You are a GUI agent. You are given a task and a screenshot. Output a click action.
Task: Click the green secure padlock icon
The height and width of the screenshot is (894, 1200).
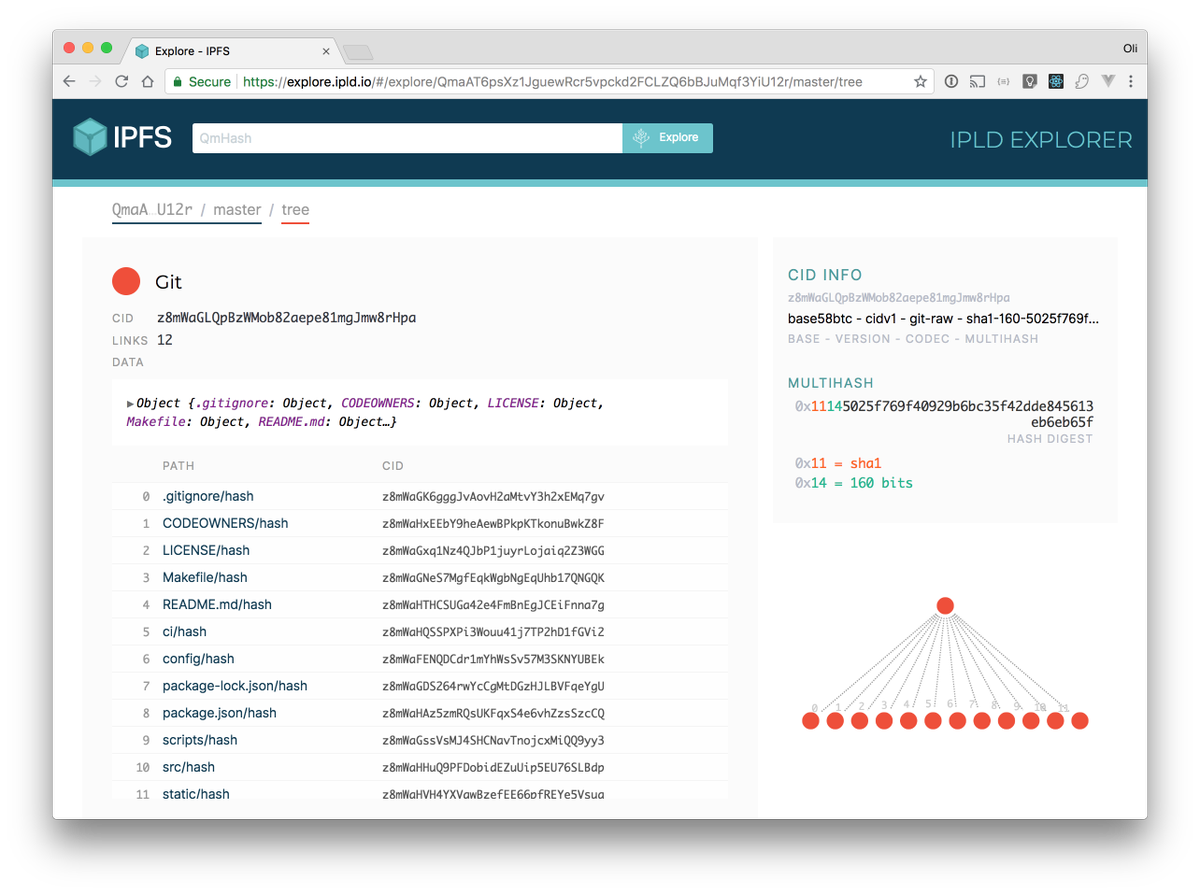pos(178,82)
